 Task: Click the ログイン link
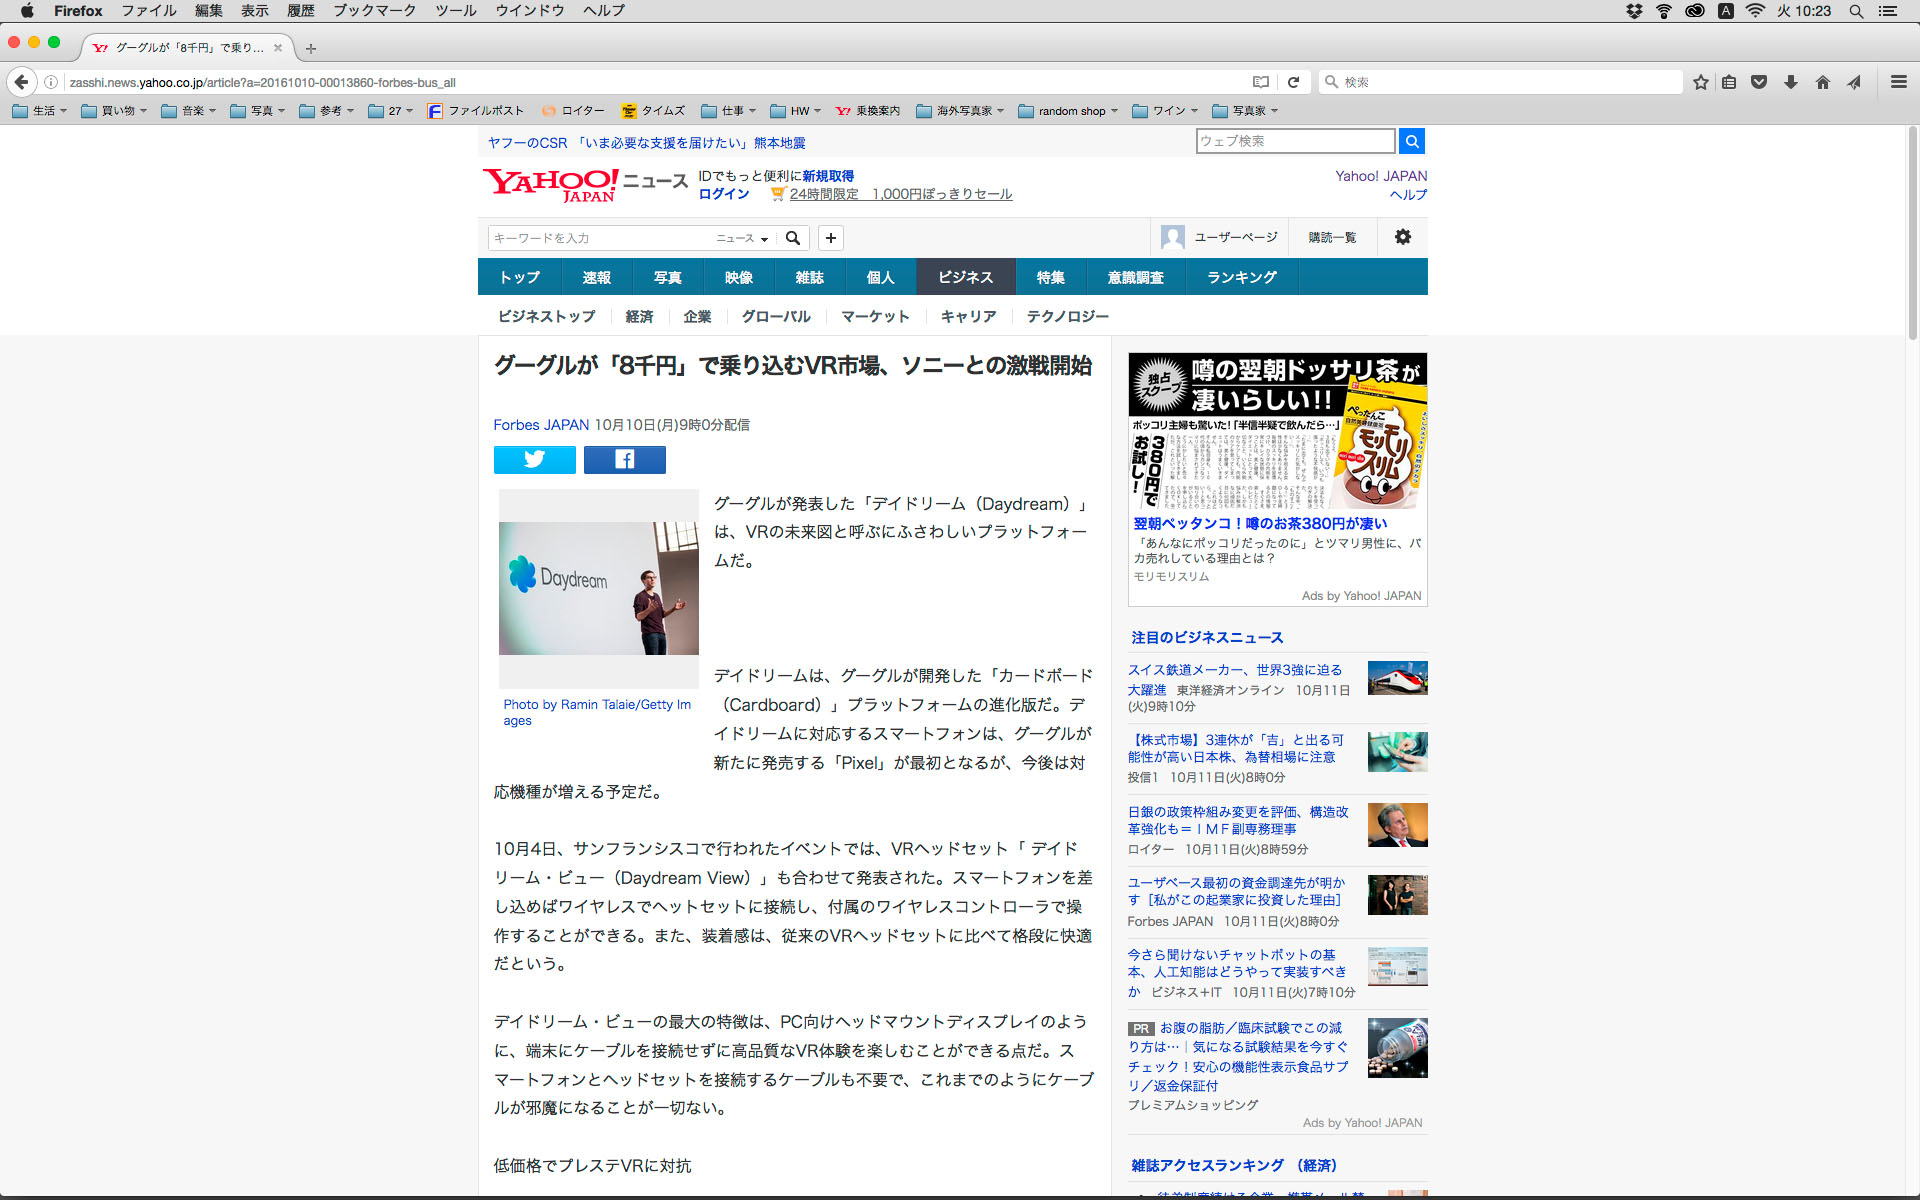click(x=723, y=194)
